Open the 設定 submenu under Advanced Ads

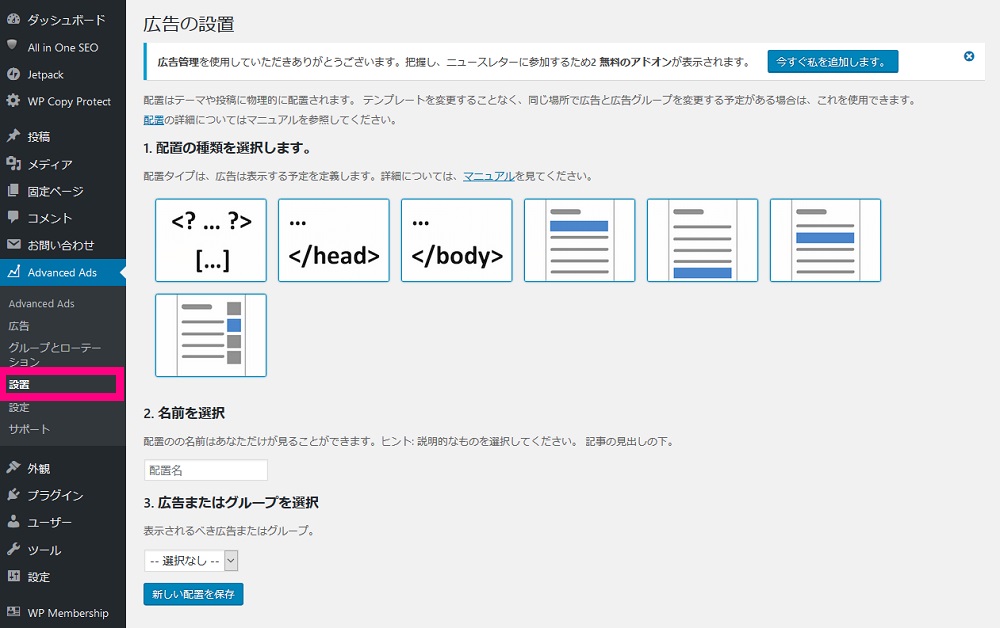(18, 407)
